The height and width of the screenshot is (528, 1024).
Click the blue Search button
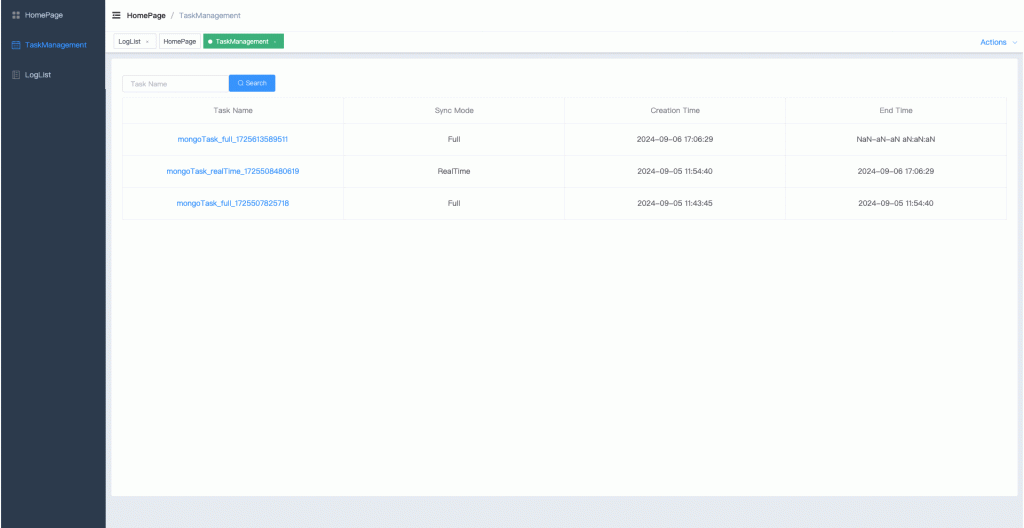coord(252,84)
